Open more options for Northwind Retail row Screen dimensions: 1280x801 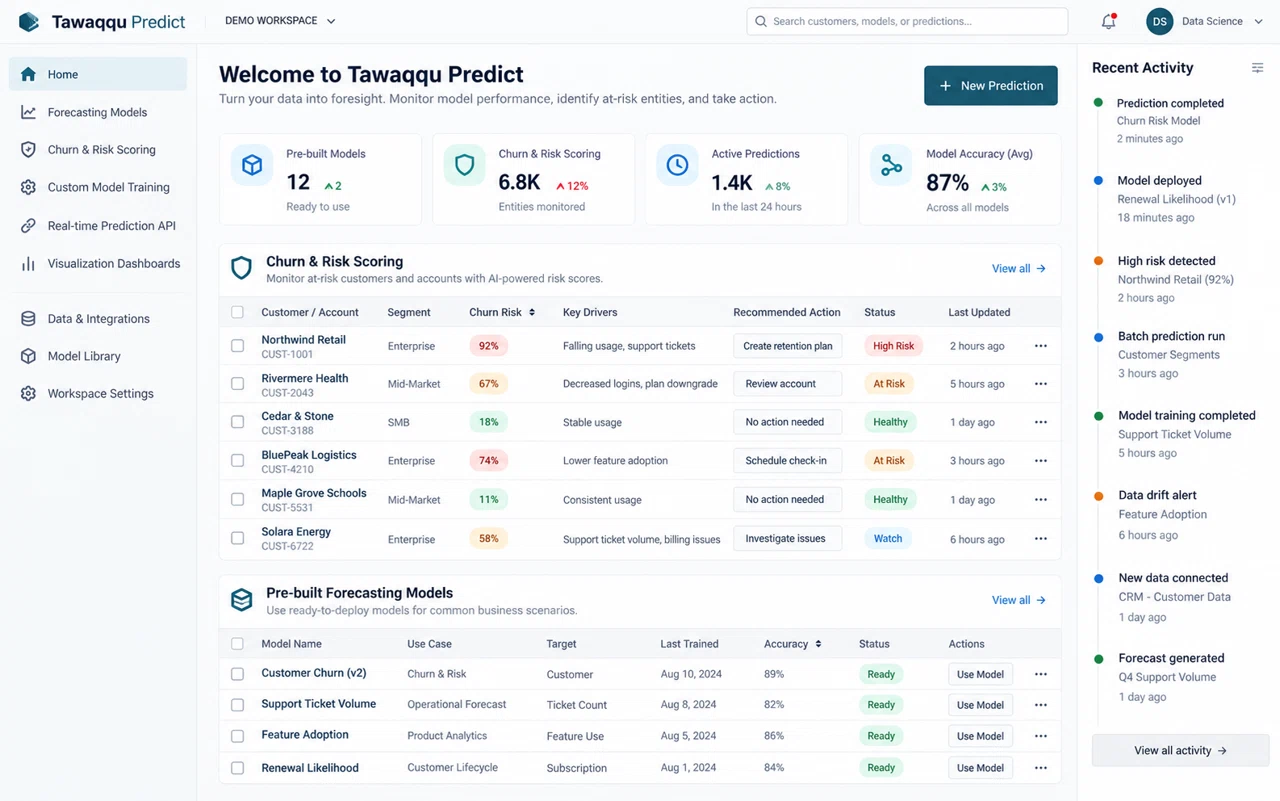[1041, 346]
